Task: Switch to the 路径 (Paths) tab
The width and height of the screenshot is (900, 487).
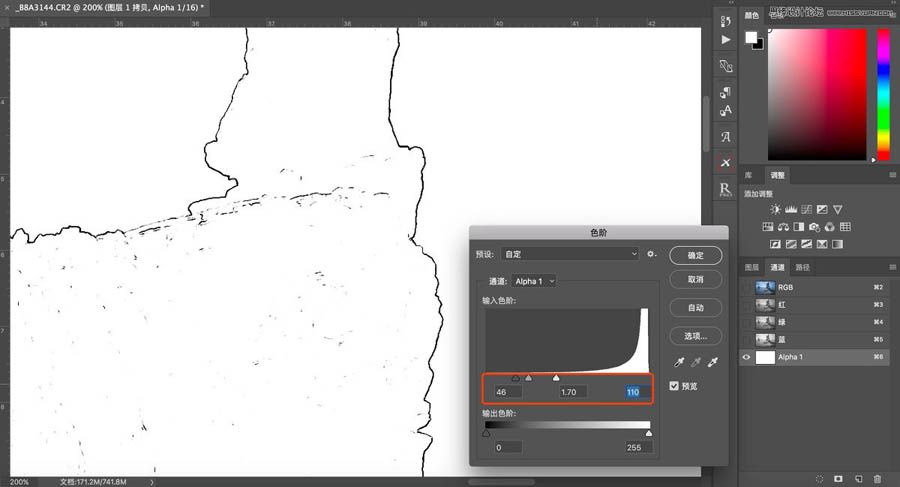Action: click(802, 268)
